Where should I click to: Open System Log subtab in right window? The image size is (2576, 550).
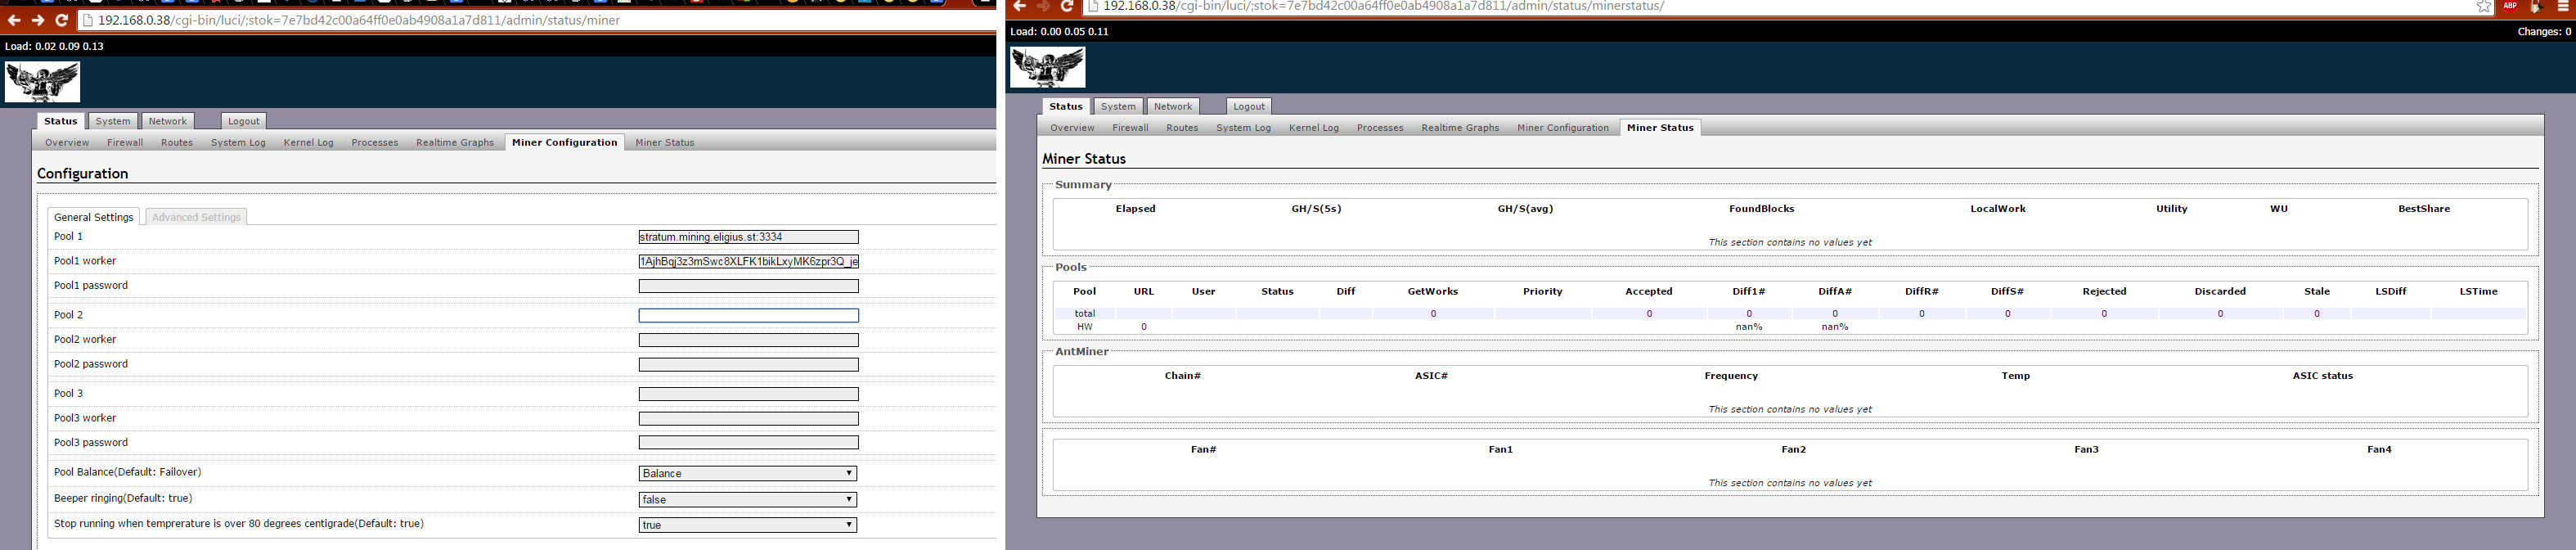tap(1243, 128)
